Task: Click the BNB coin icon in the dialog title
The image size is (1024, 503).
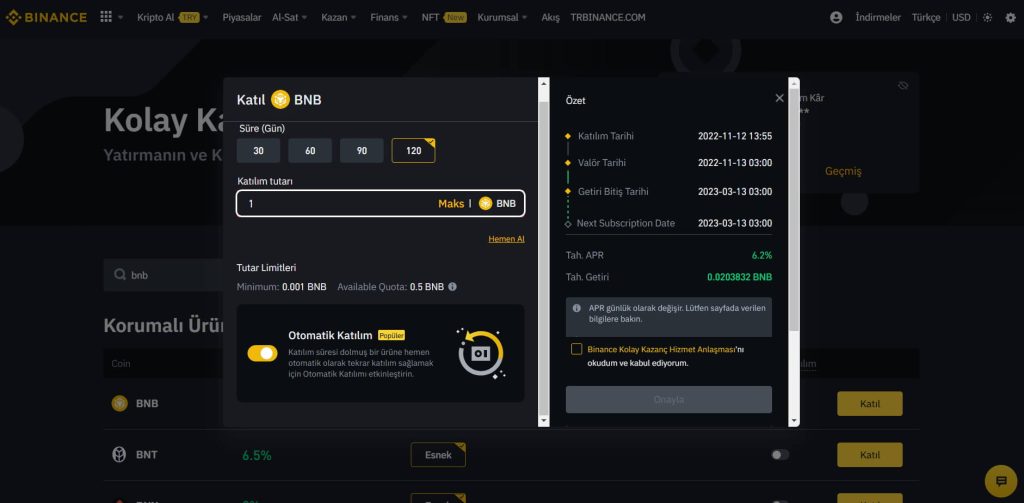Action: (x=280, y=99)
